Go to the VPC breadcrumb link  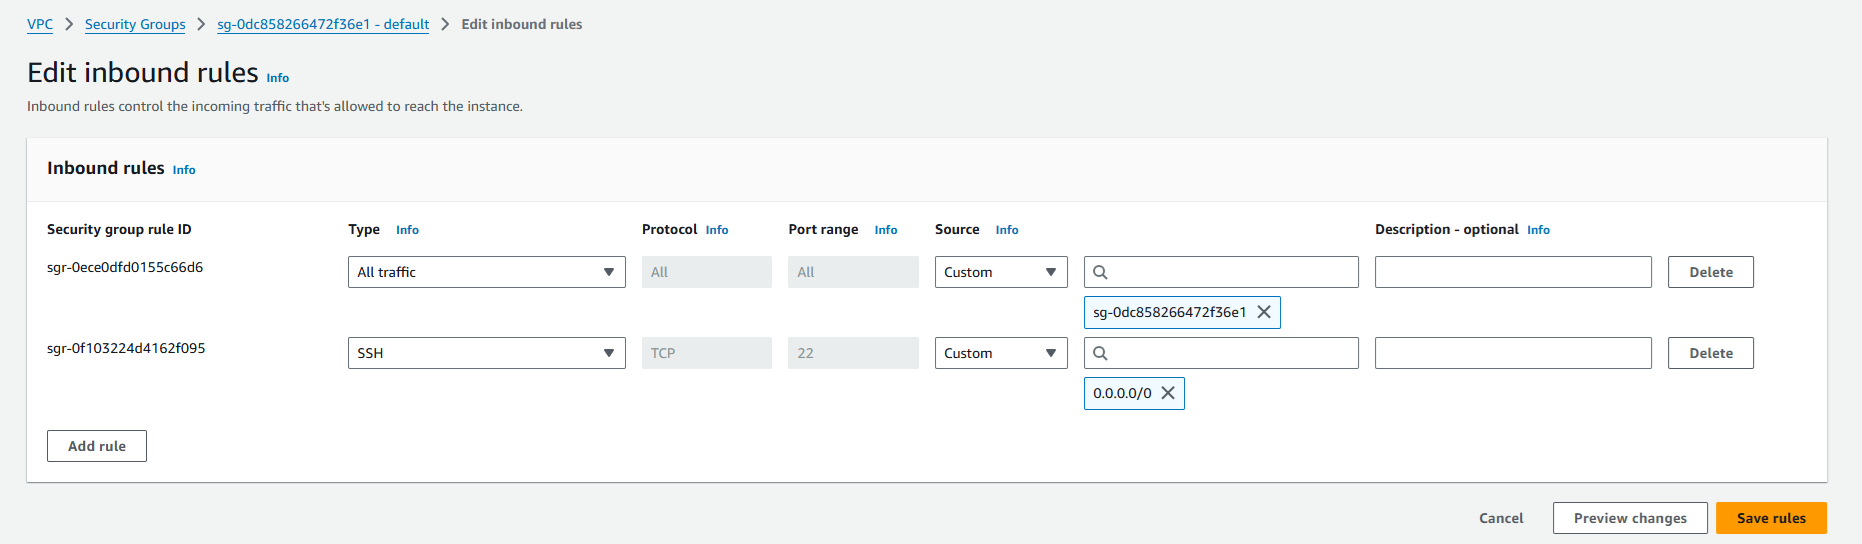[x=40, y=24]
